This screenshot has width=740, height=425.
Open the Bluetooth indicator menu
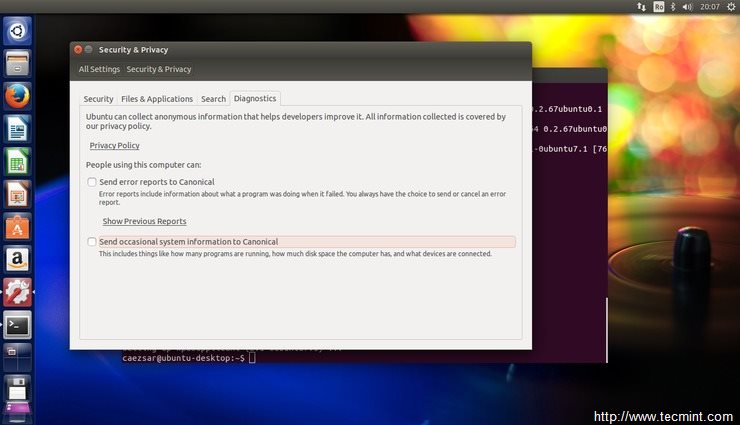coord(673,7)
